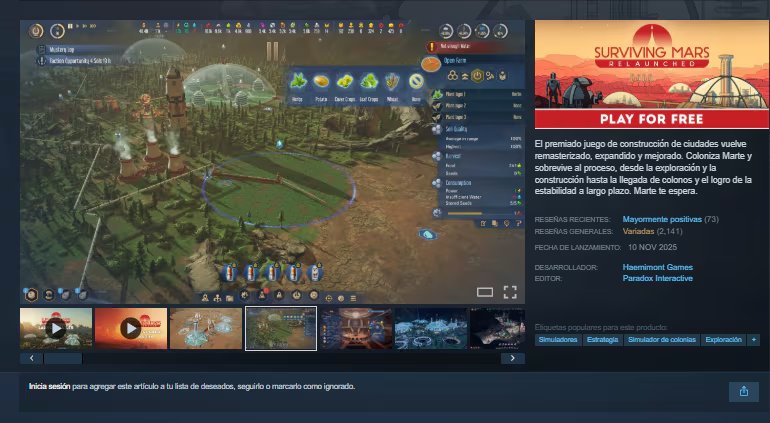The height and width of the screenshot is (423, 770).
Task: Click the RESEÑAS RECIENTES label
Action: click(573, 220)
